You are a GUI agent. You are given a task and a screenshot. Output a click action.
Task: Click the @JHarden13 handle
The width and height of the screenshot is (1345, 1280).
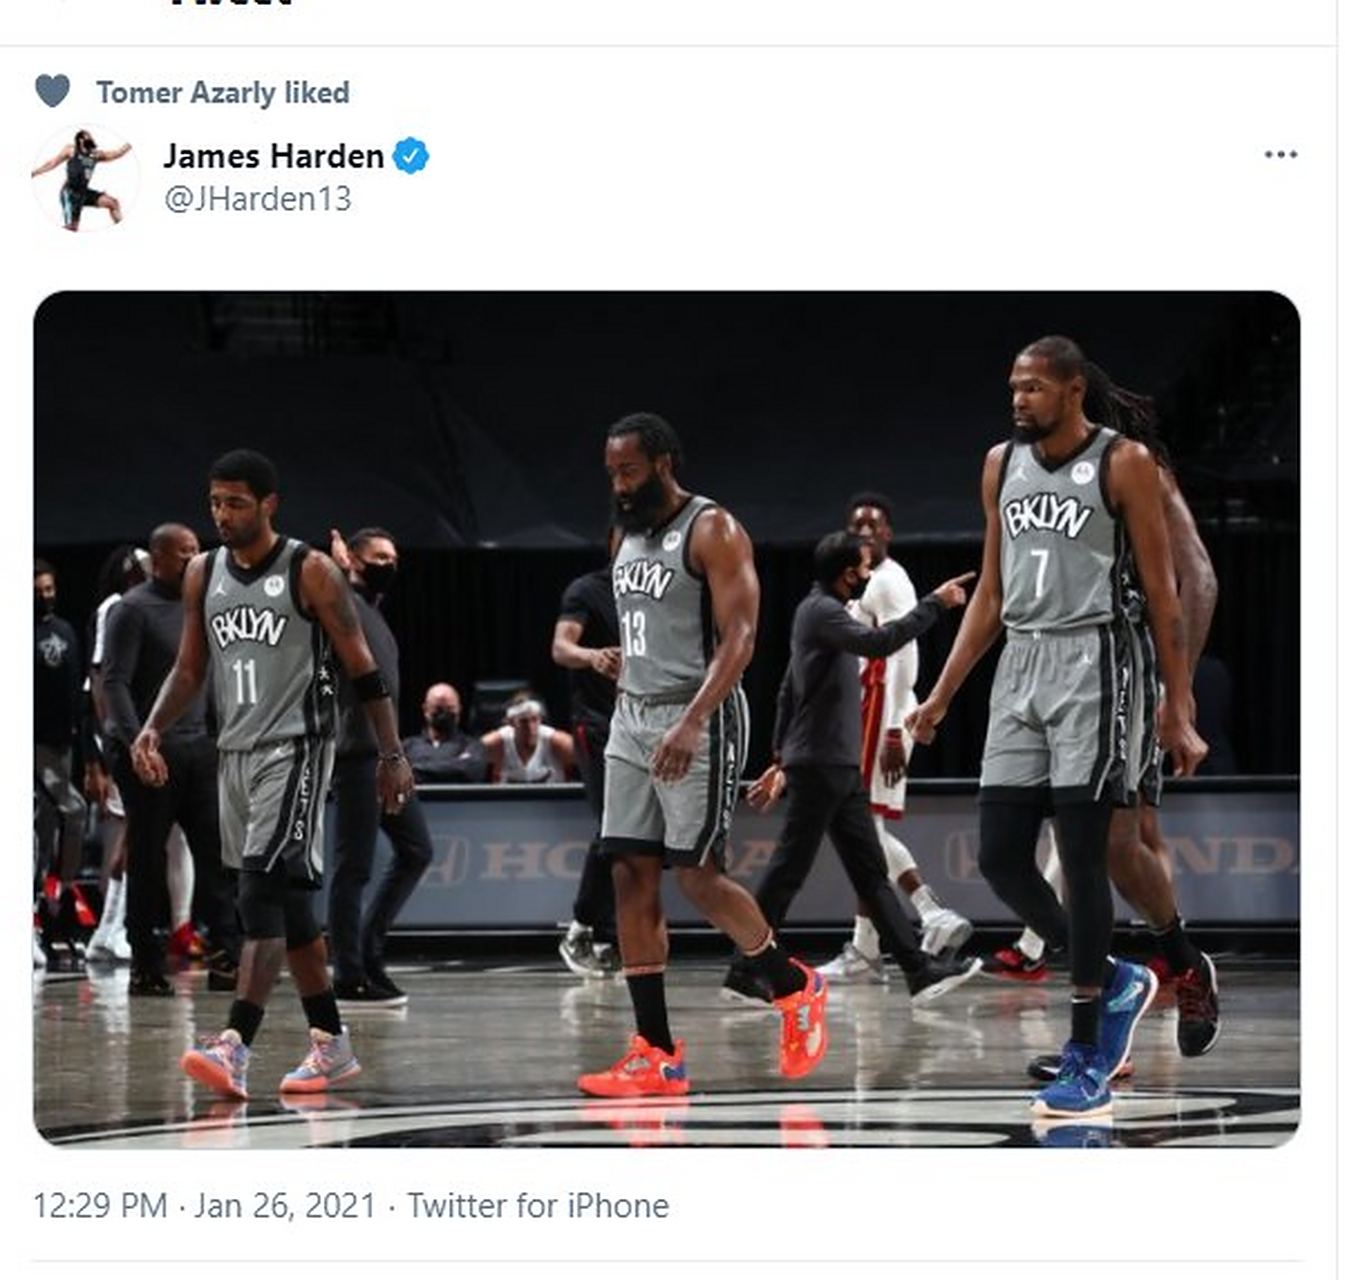(x=257, y=199)
